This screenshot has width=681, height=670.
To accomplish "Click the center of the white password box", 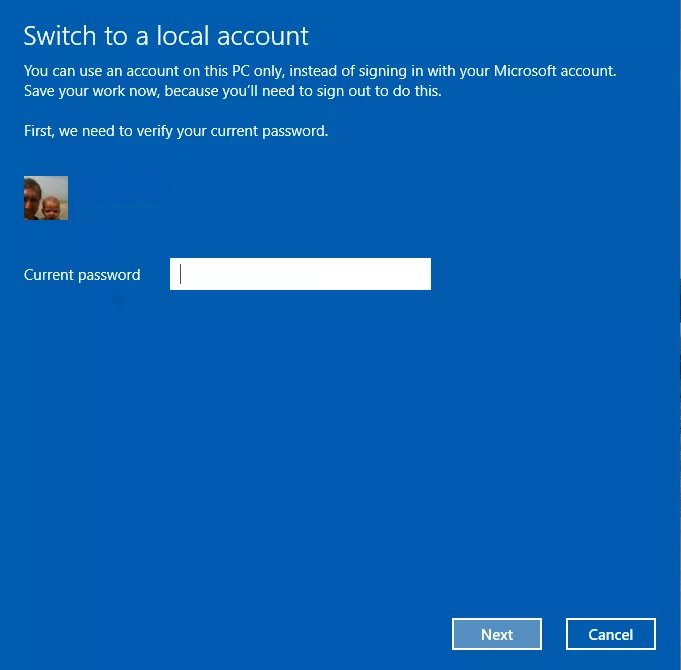I will click(300, 274).
